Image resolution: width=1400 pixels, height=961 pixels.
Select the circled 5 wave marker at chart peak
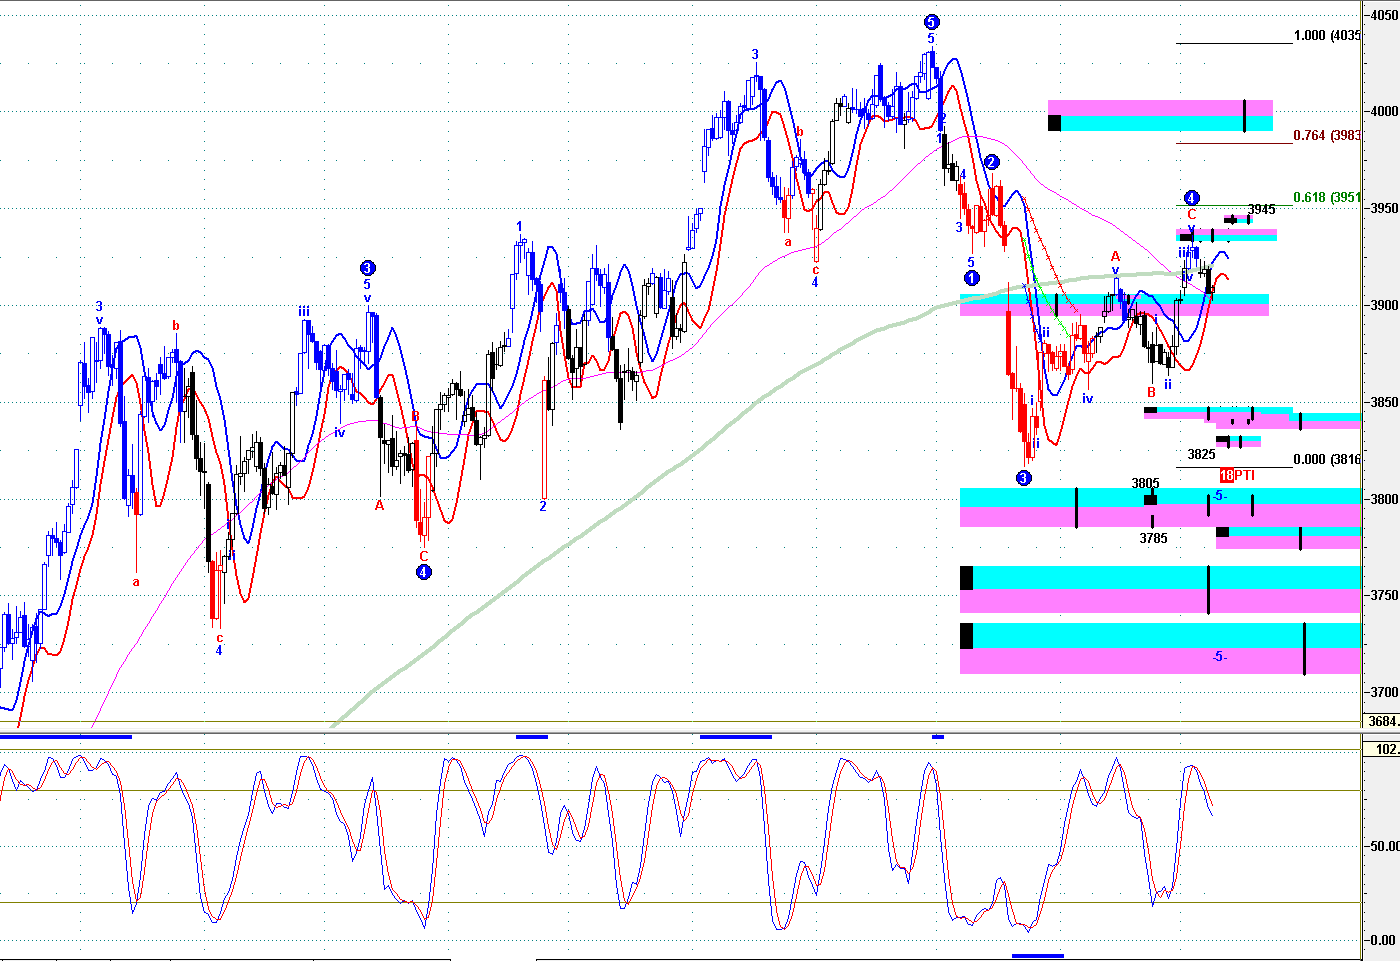point(931,22)
